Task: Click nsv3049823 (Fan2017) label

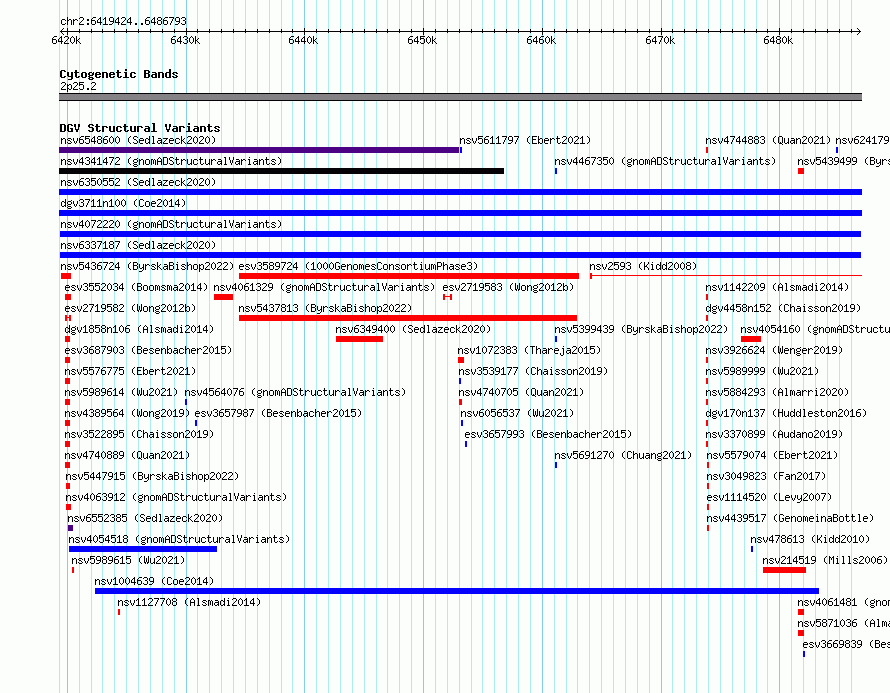Action: click(x=766, y=476)
